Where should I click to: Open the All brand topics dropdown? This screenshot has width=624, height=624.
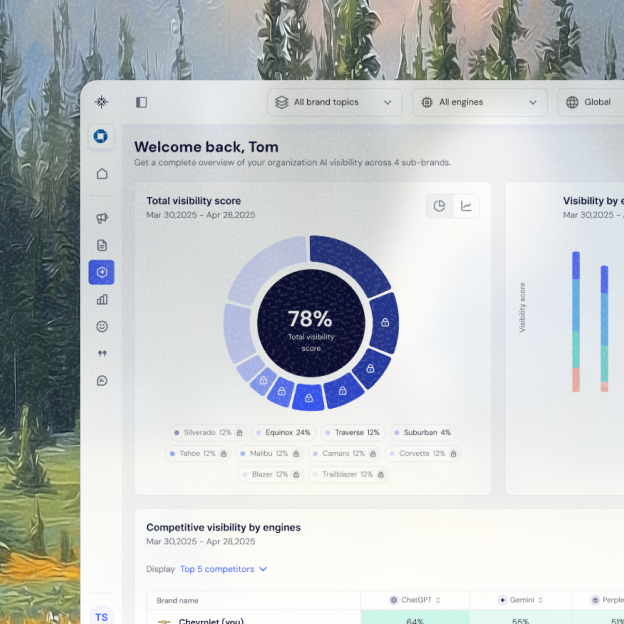[x=335, y=102]
